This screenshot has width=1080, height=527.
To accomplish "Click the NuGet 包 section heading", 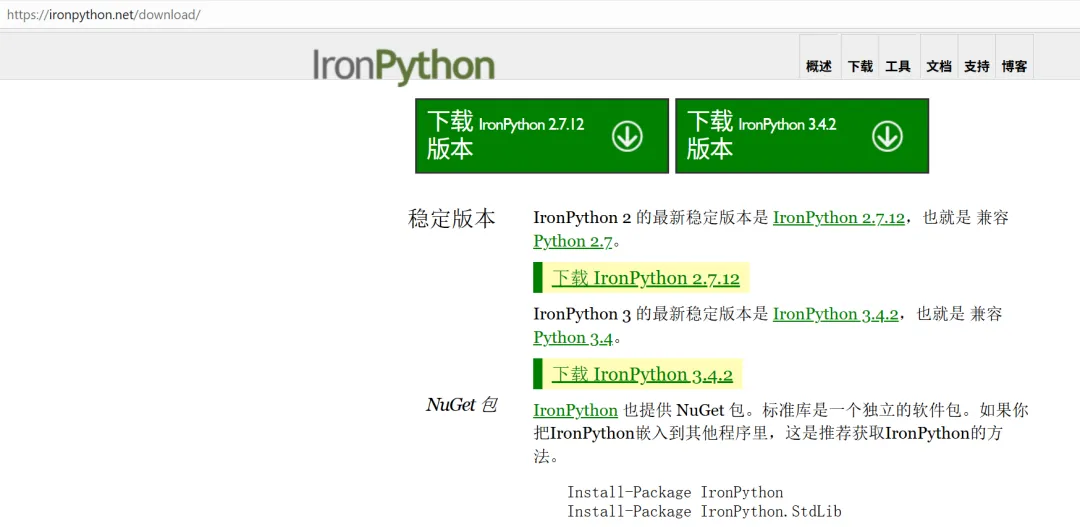I will [x=461, y=405].
